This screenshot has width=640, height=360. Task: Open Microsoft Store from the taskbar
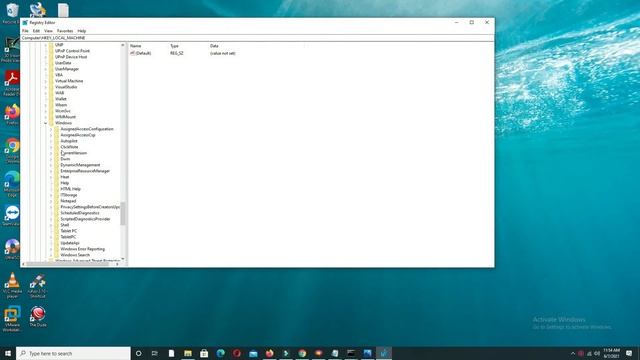pos(204,353)
